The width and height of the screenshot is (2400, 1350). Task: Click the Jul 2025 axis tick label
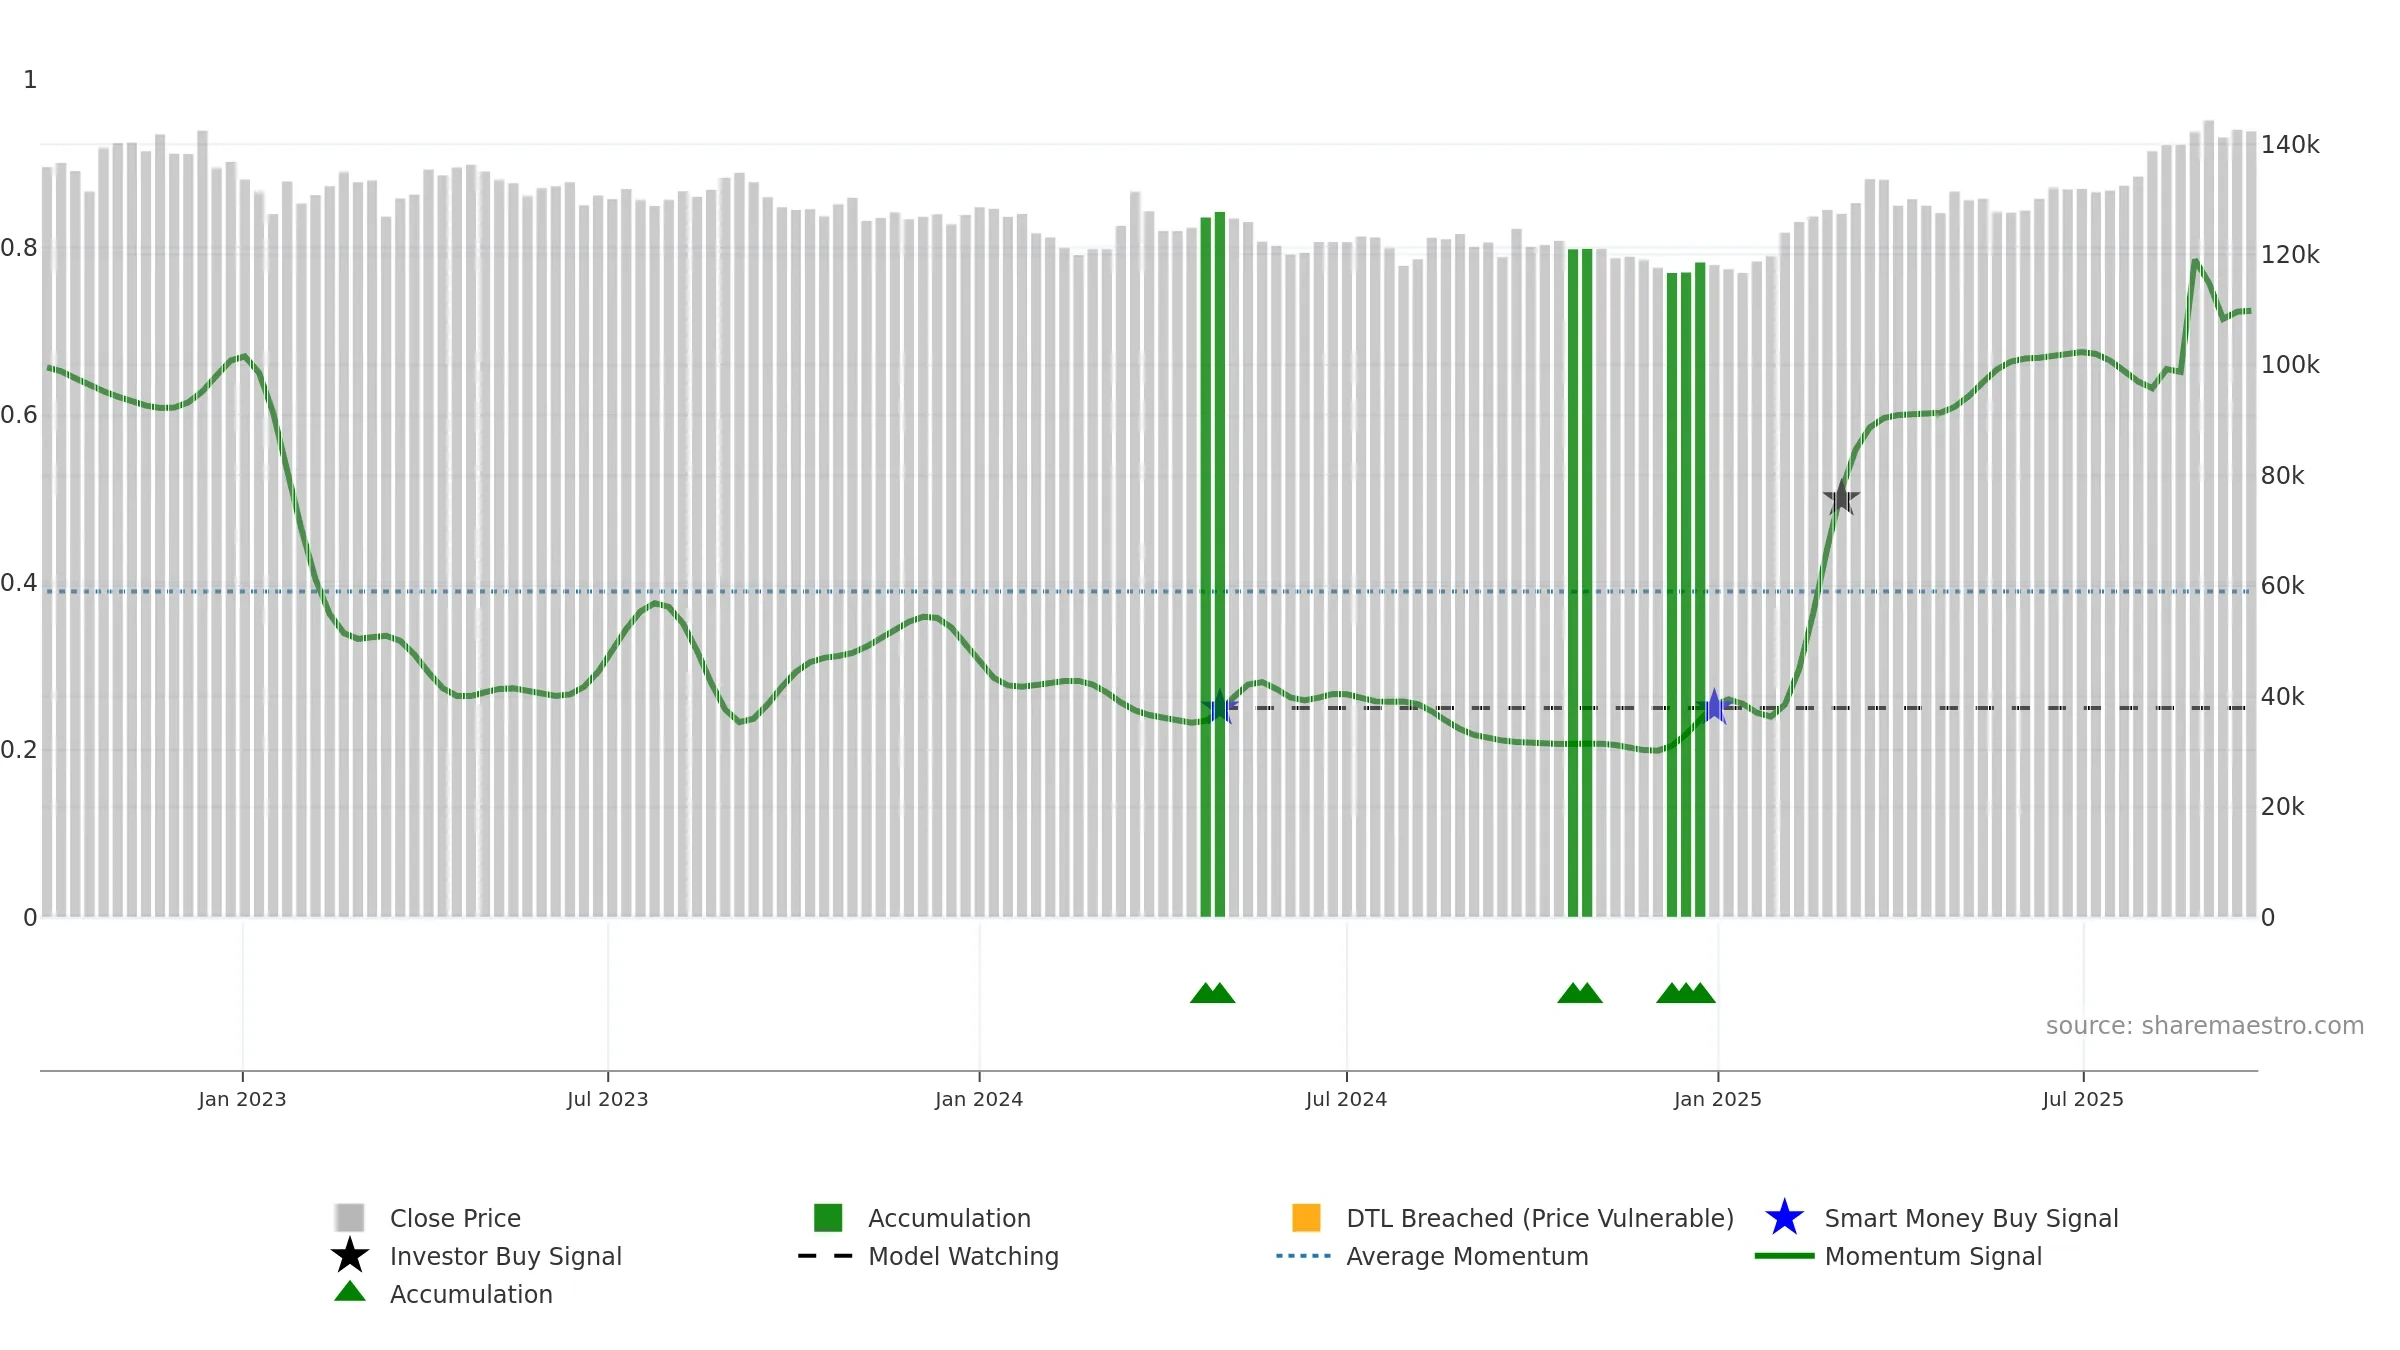point(2083,1099)
